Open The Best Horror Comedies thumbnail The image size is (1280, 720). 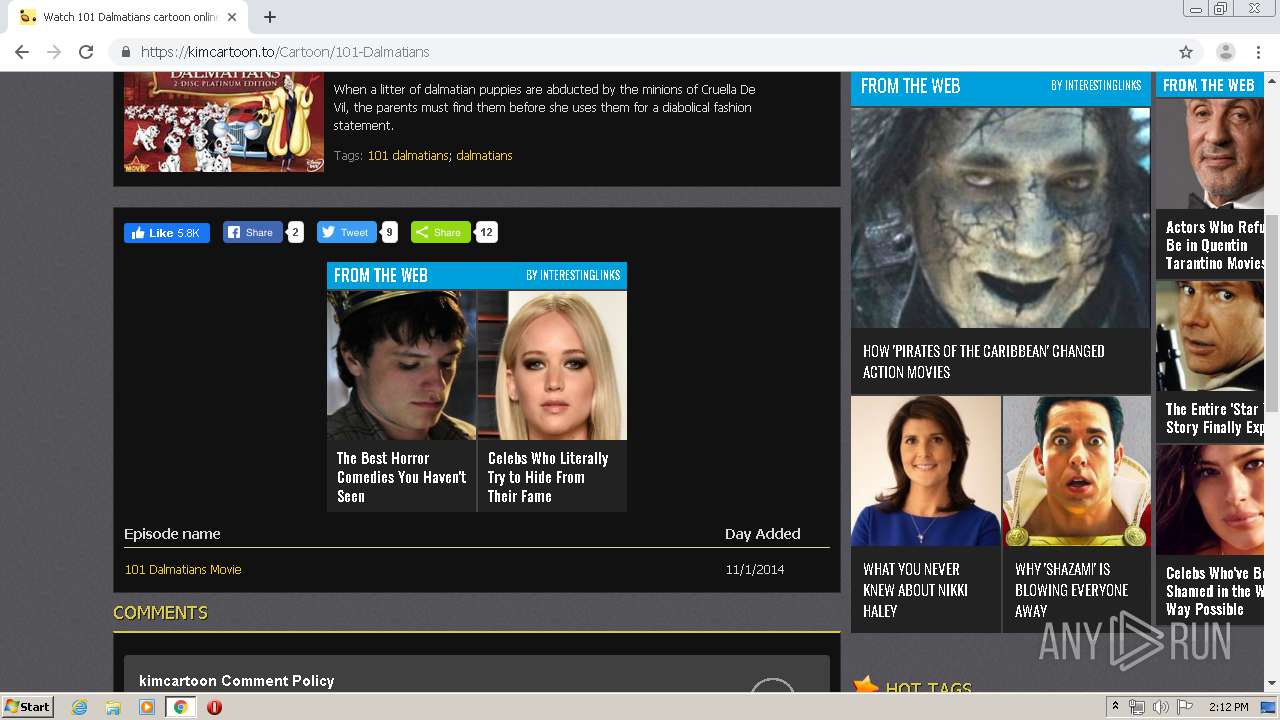[x=402, y=365]
